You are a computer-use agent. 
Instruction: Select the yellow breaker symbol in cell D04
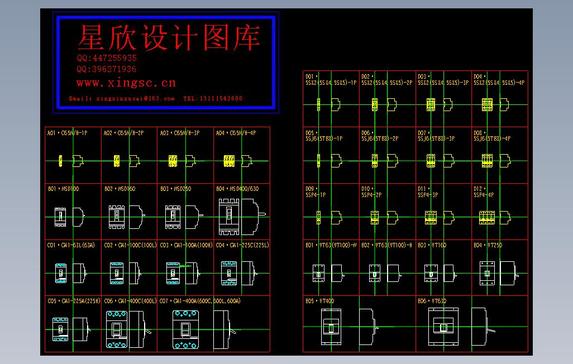[487, 105]
